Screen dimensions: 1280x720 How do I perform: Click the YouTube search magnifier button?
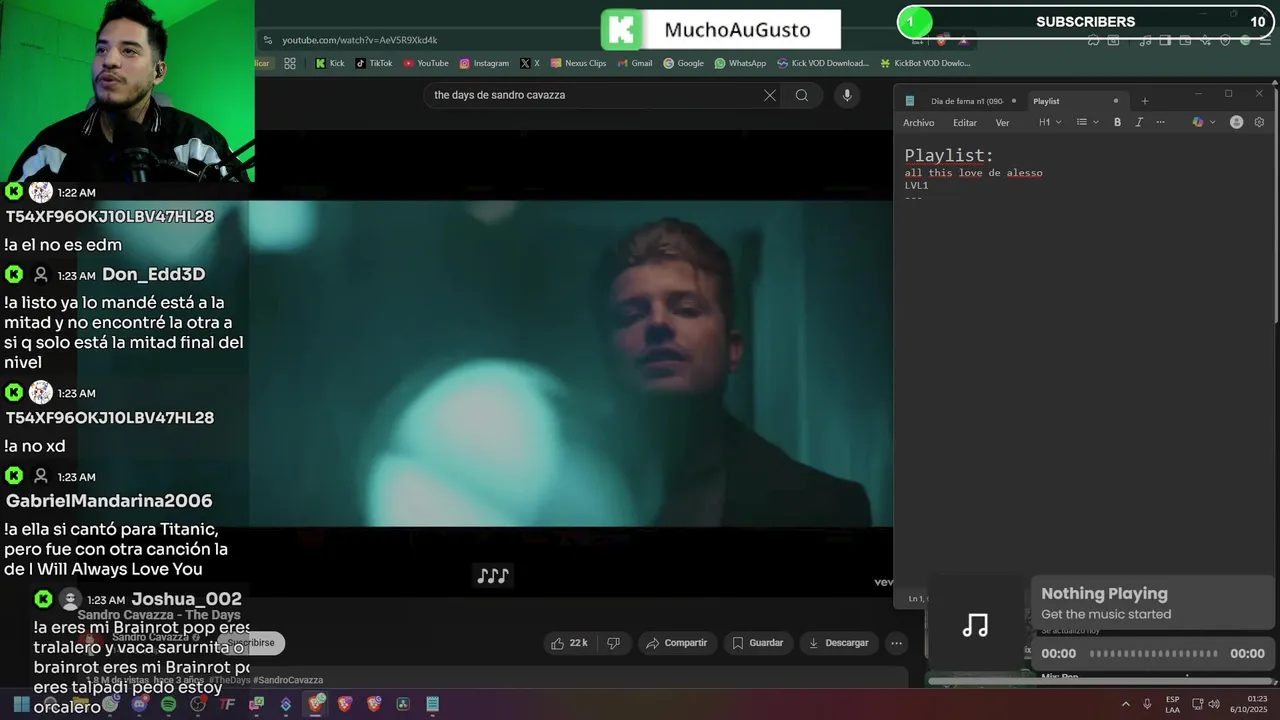point(802,95)
